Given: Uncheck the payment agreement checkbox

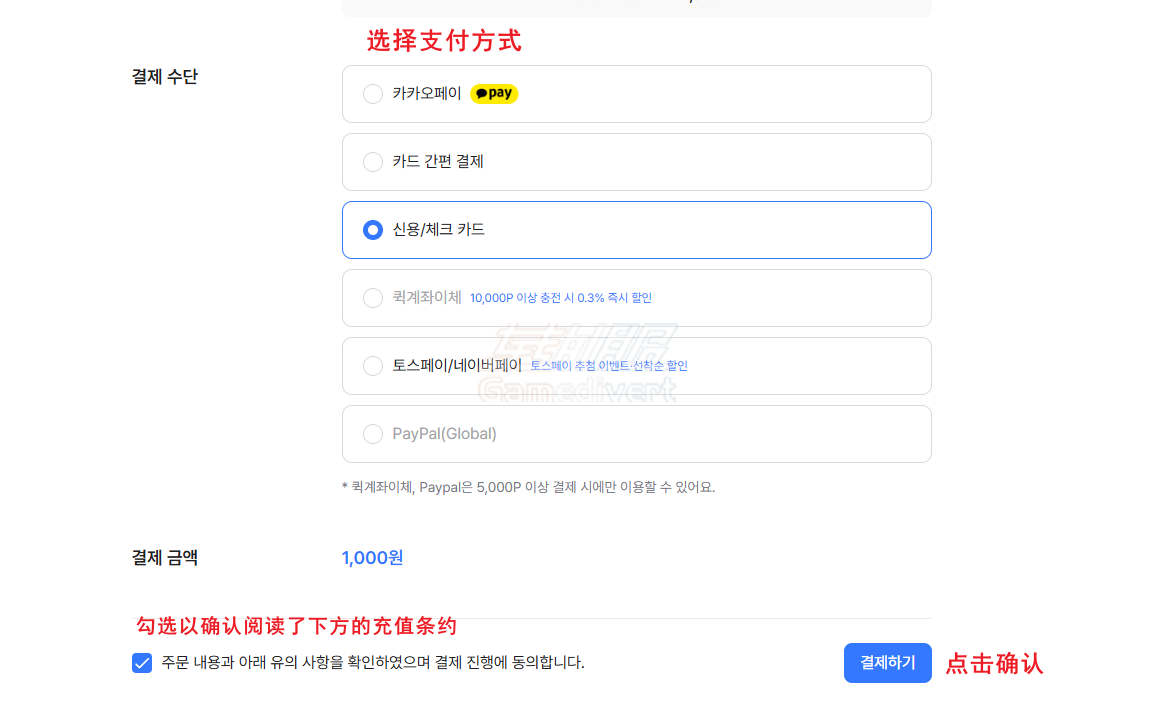Looking at the screenshot, I should pos(141,662).
